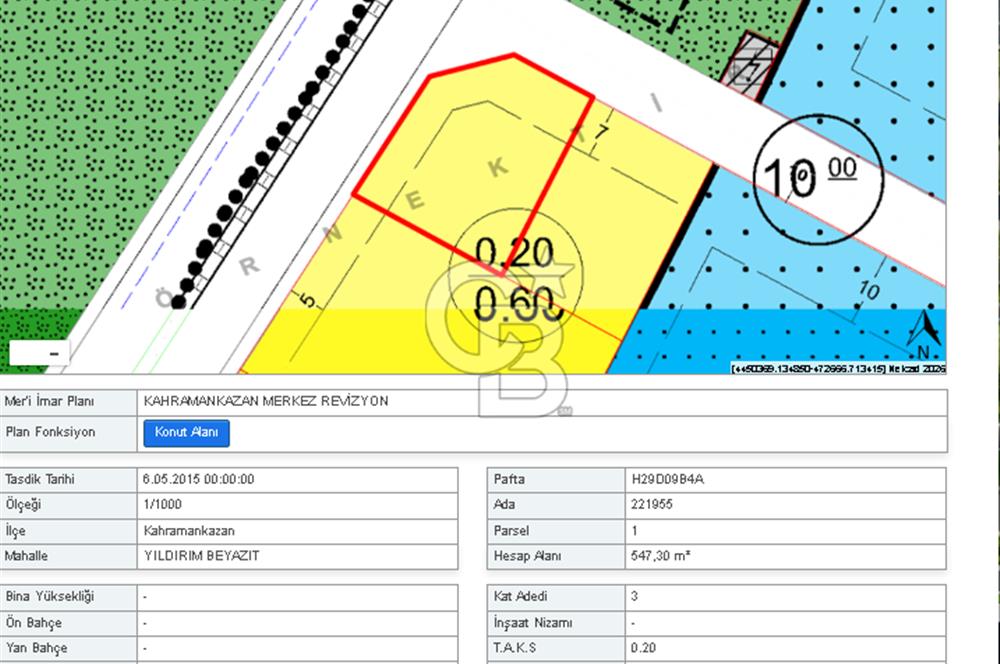Click the coordinate readout text on map

click(x=838, y=368)
